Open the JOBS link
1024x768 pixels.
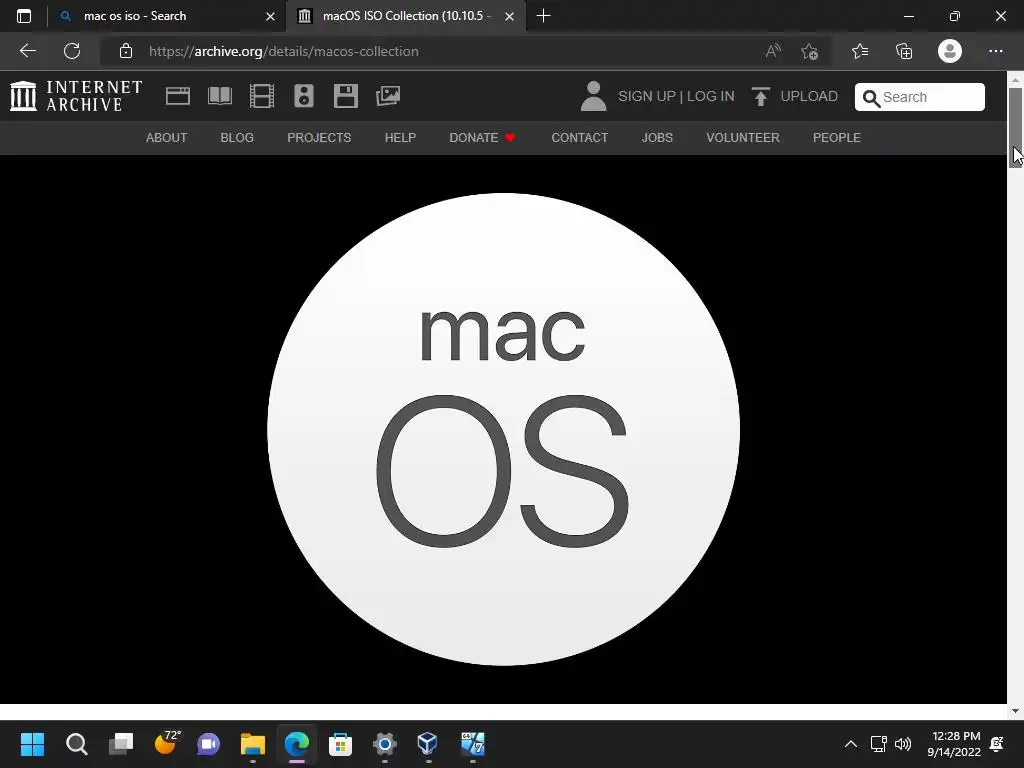(657, 138)
